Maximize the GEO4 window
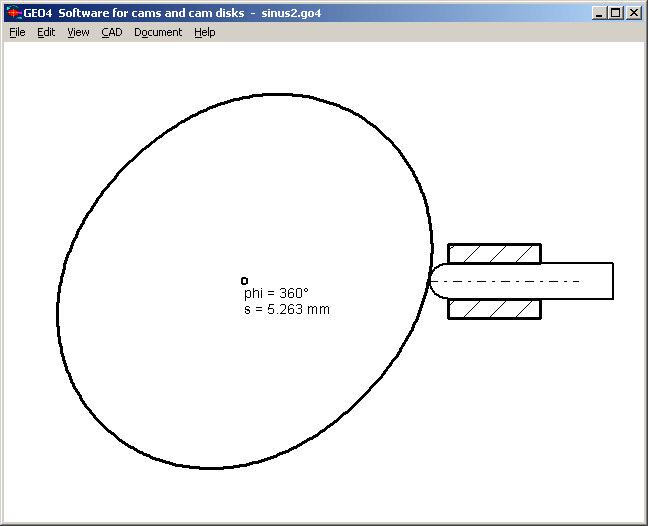Image resolution: width=648 pixels, height=526 pixels. click(616, 13)
